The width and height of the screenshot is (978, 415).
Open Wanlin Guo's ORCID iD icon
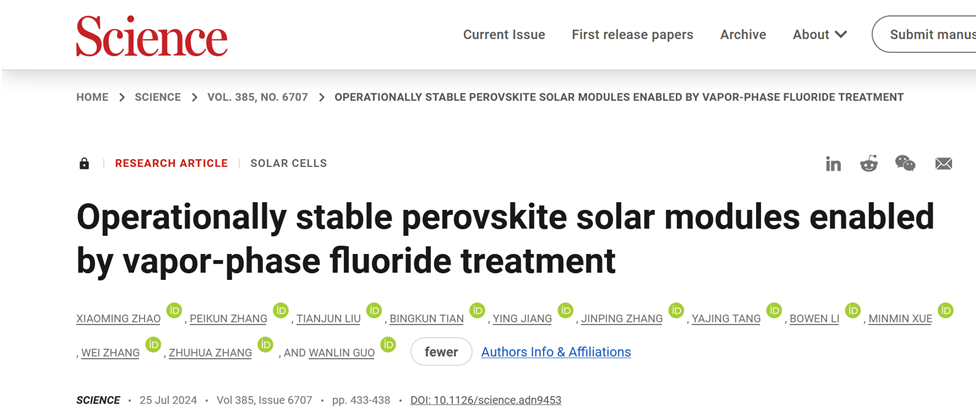point(389,344)
